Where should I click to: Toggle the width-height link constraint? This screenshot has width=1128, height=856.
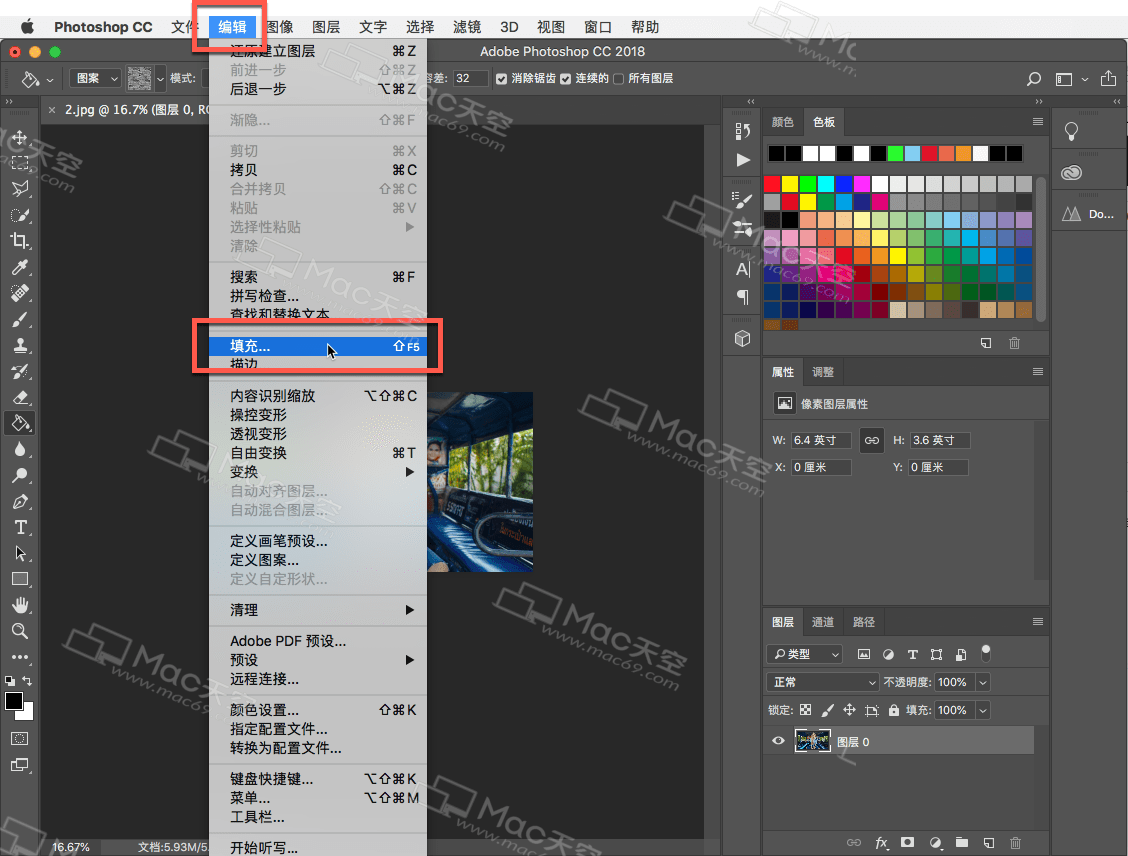[871, 440]
